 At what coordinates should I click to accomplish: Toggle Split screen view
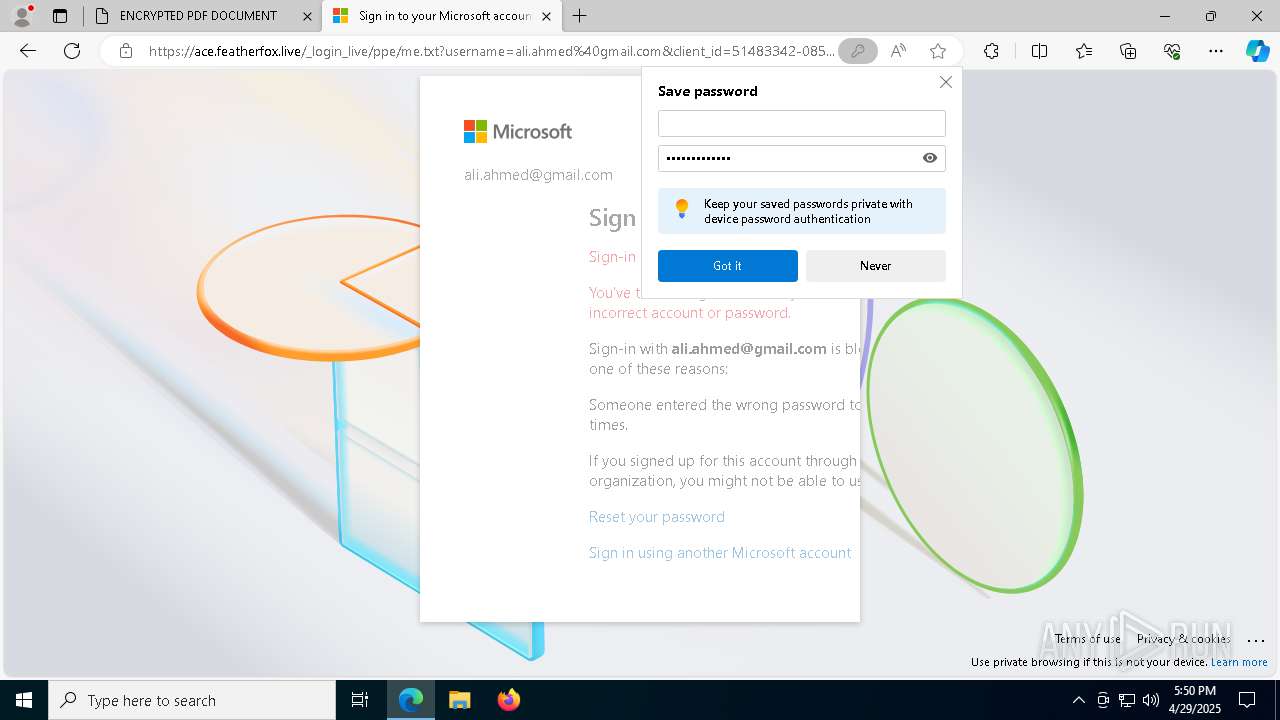tap(1039, 51)
